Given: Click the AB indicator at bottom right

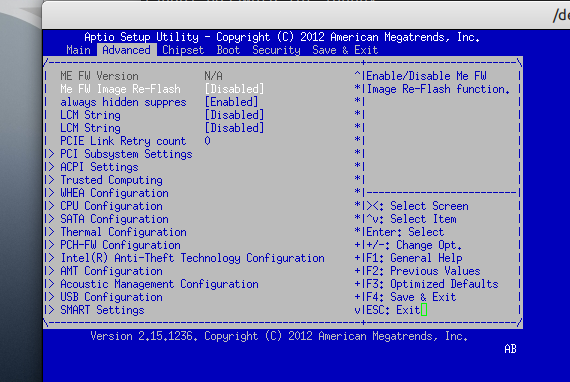Looking at the screenshot, I should [x=510, y=349].
